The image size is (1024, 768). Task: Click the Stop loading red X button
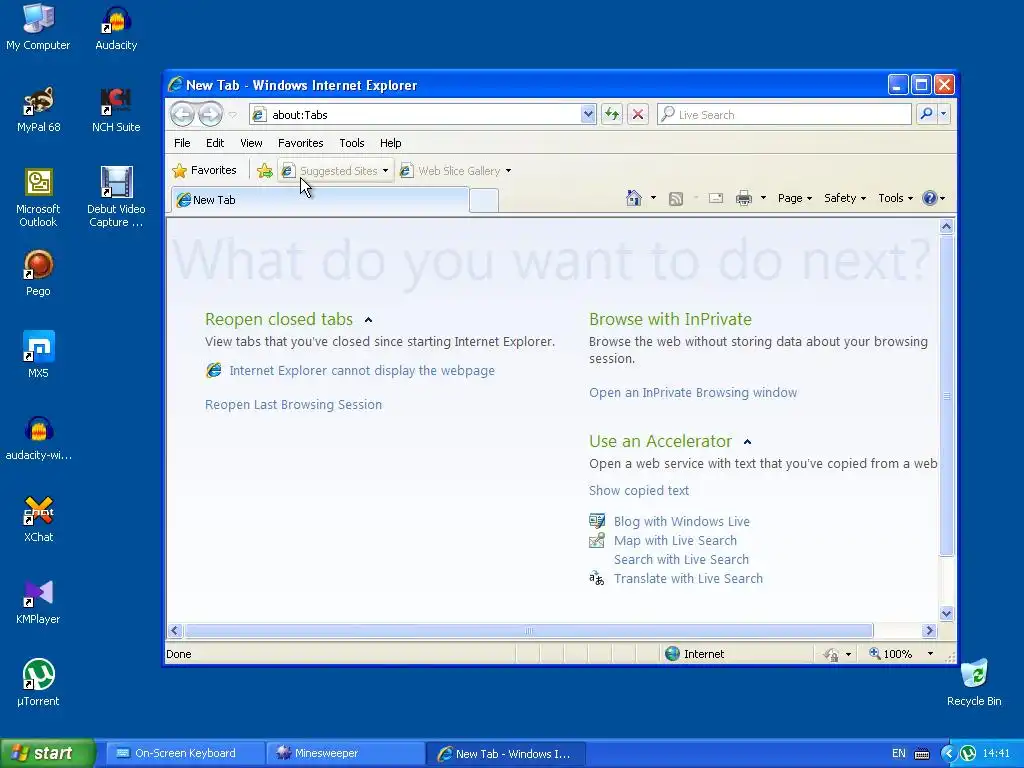click(637, 114)
